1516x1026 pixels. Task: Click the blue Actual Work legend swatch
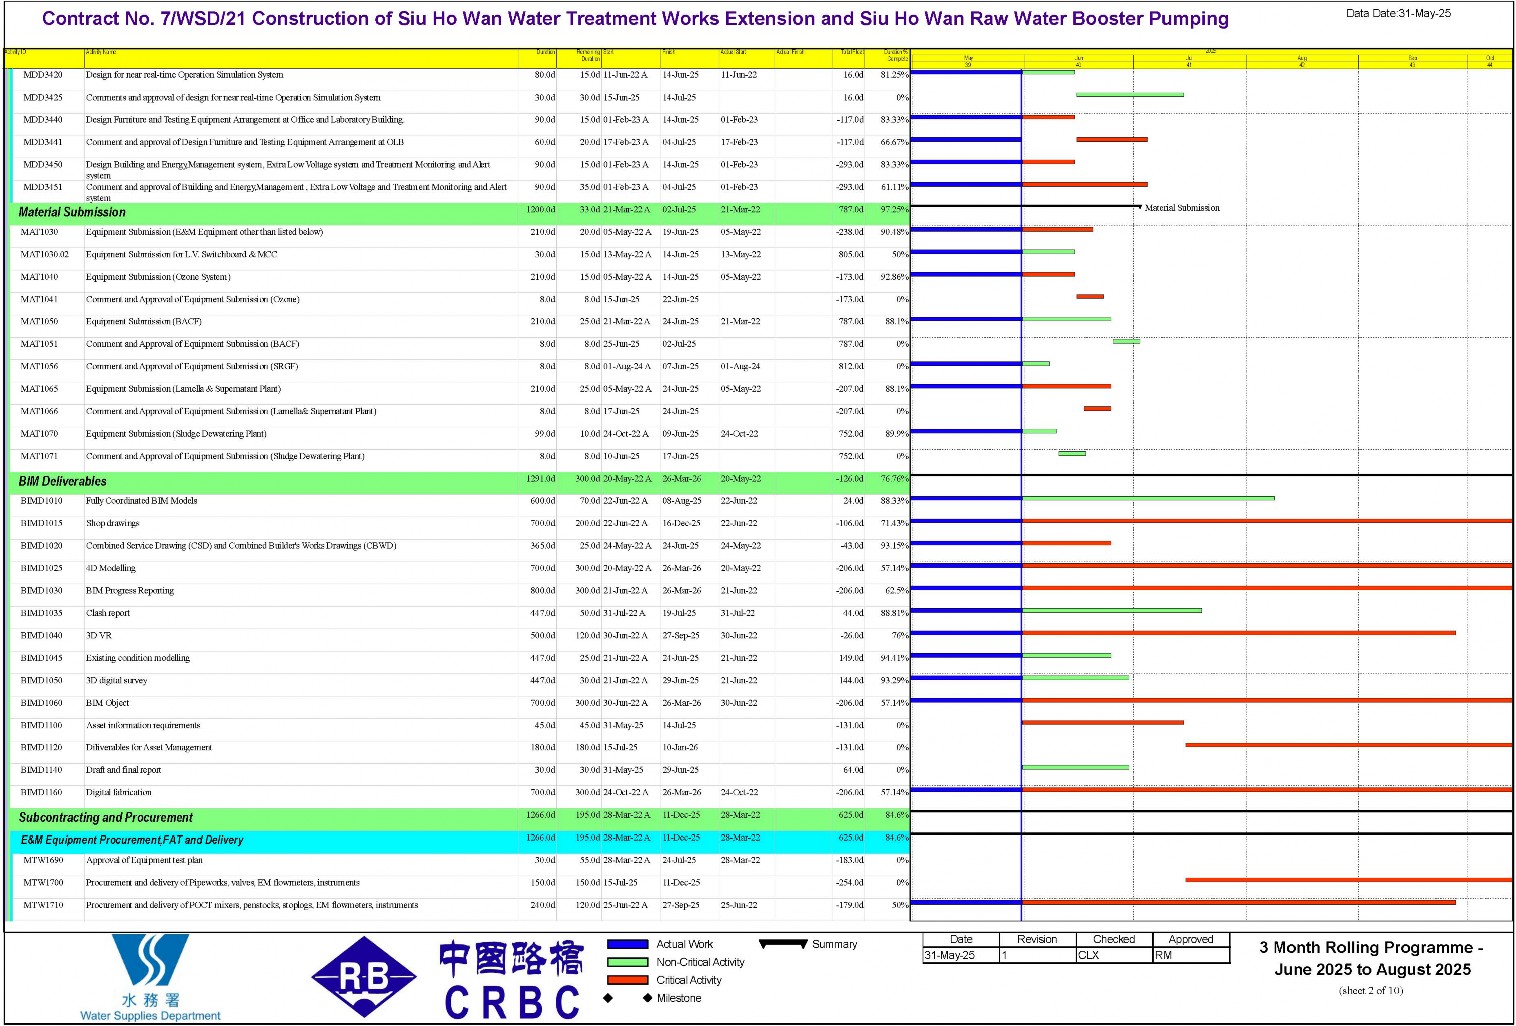point(628,944)
